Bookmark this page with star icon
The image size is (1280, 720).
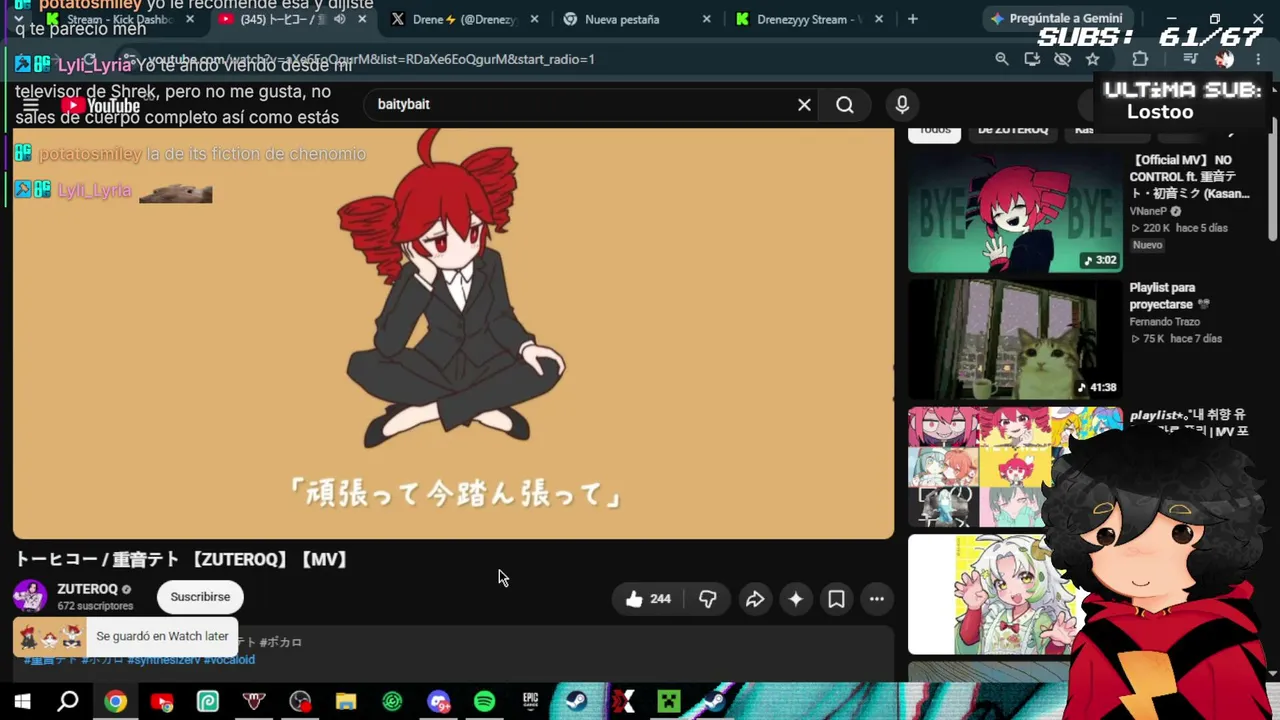click(1093, 59)
